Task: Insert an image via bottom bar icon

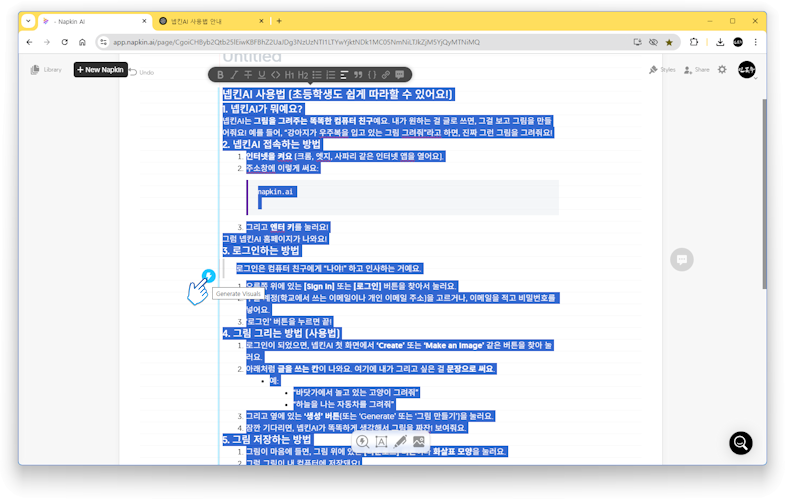Action: point(419,441)
